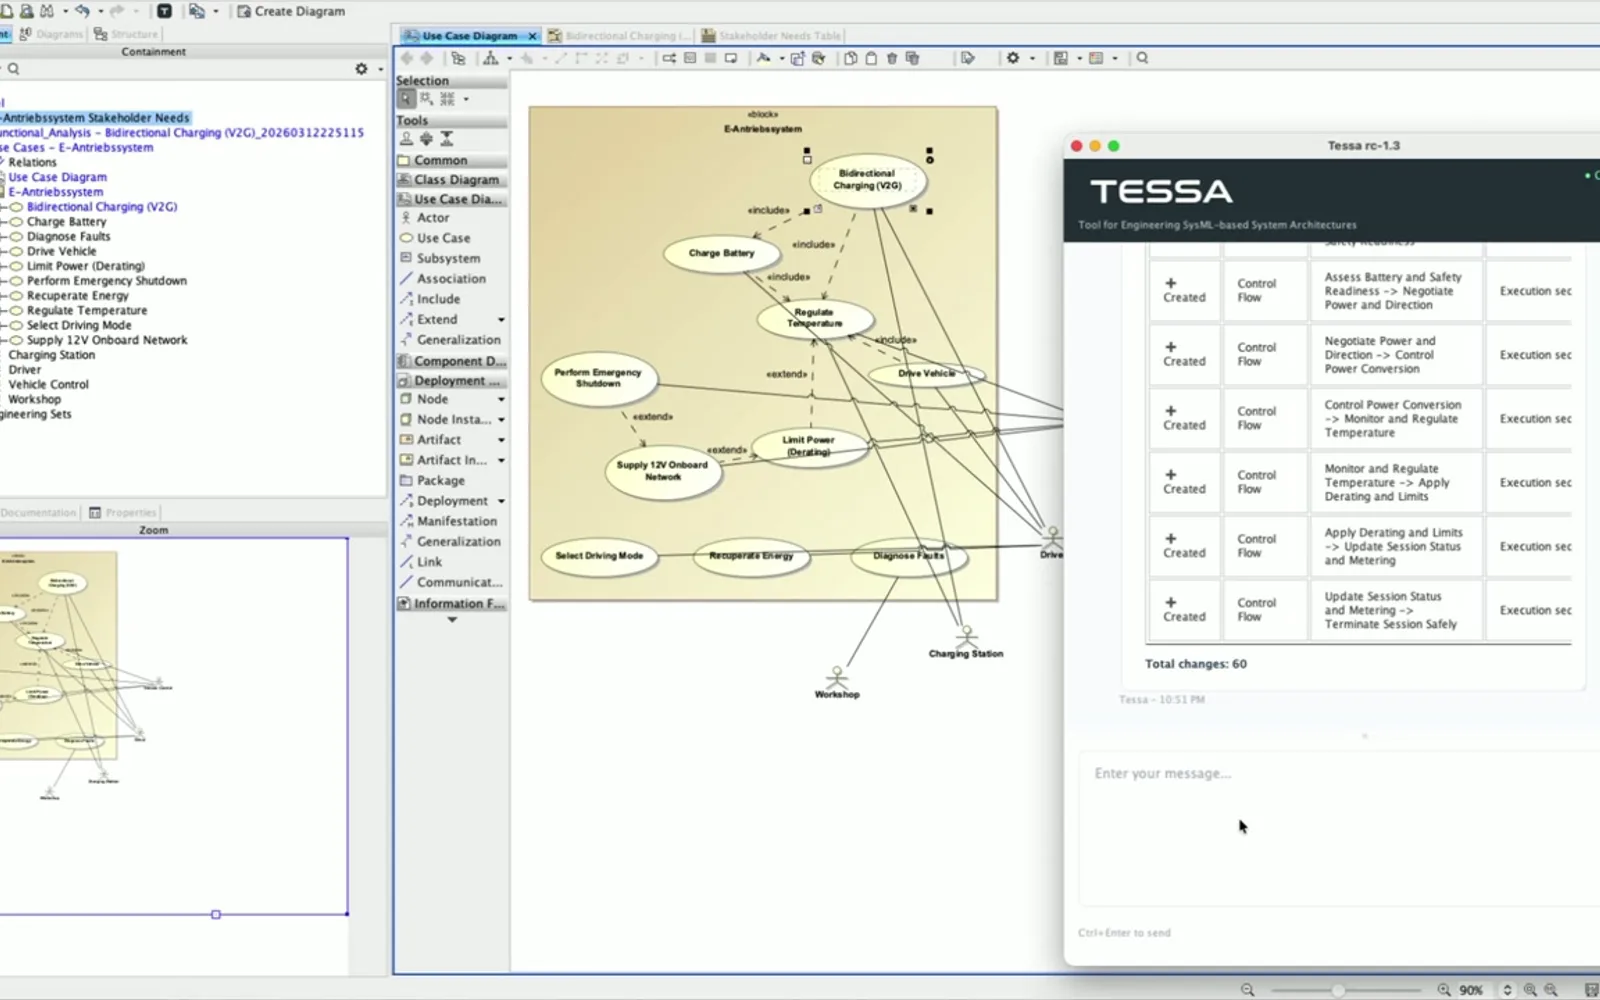Select the Association tool
Viewport: 1600px width, 1000px height.
(x=450, y=279)
